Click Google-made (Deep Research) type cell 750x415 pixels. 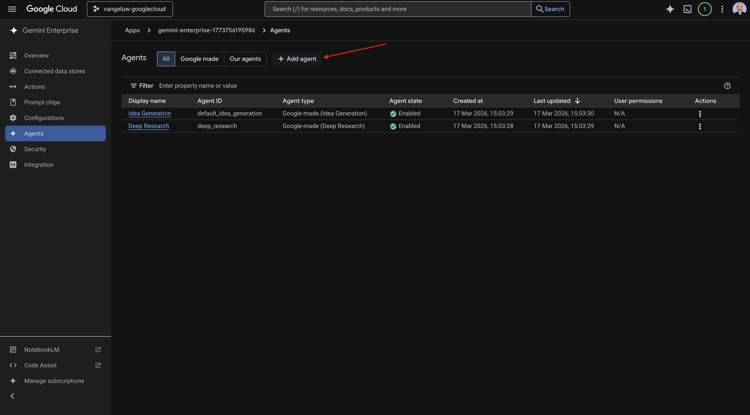coord(324,126)
